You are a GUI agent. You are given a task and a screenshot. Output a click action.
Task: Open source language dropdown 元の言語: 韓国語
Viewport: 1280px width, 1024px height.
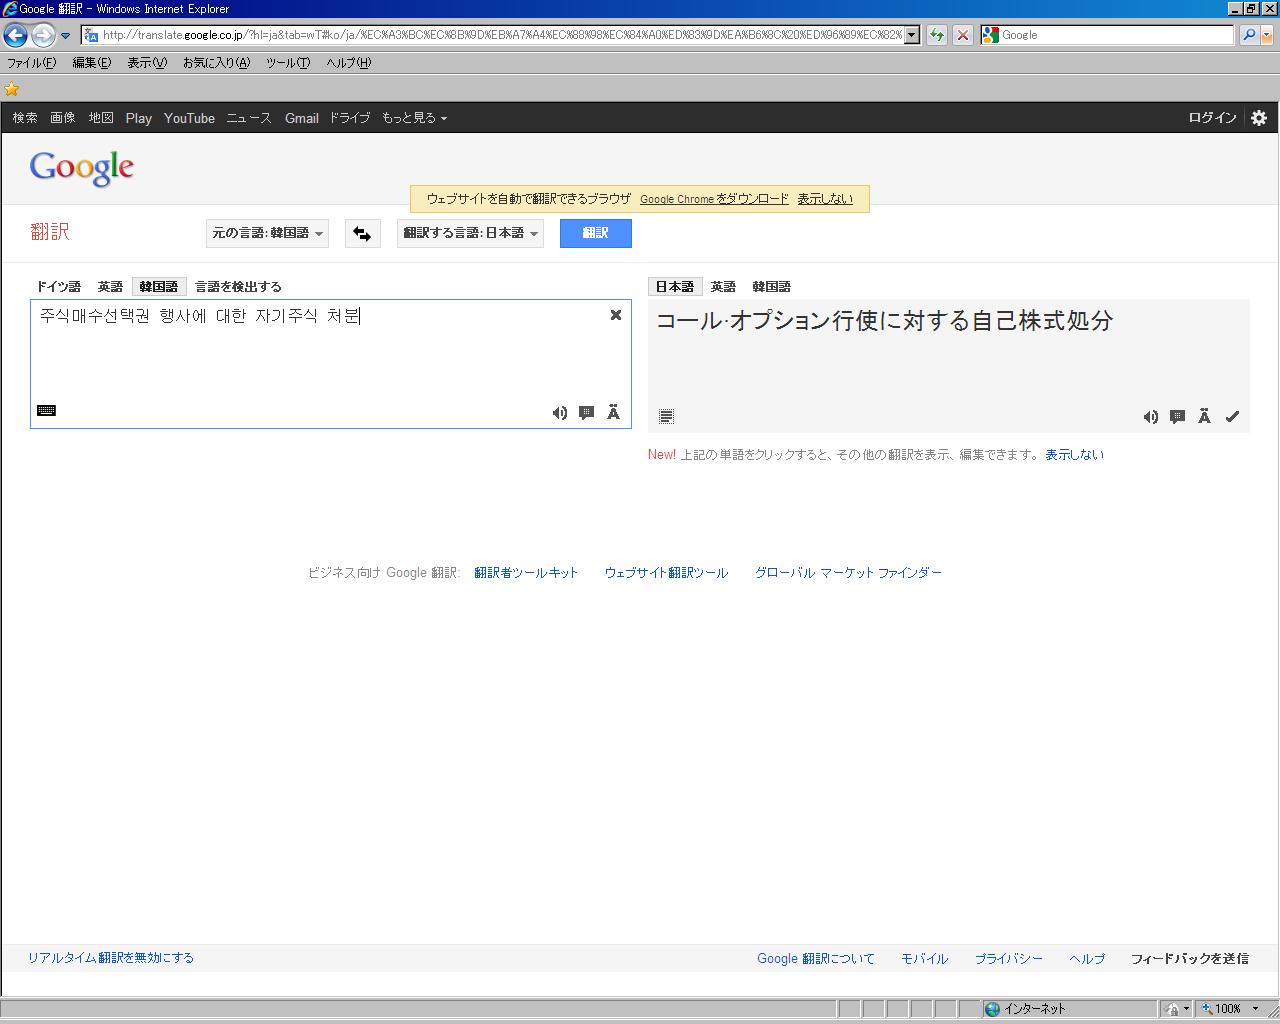point(267,233)
